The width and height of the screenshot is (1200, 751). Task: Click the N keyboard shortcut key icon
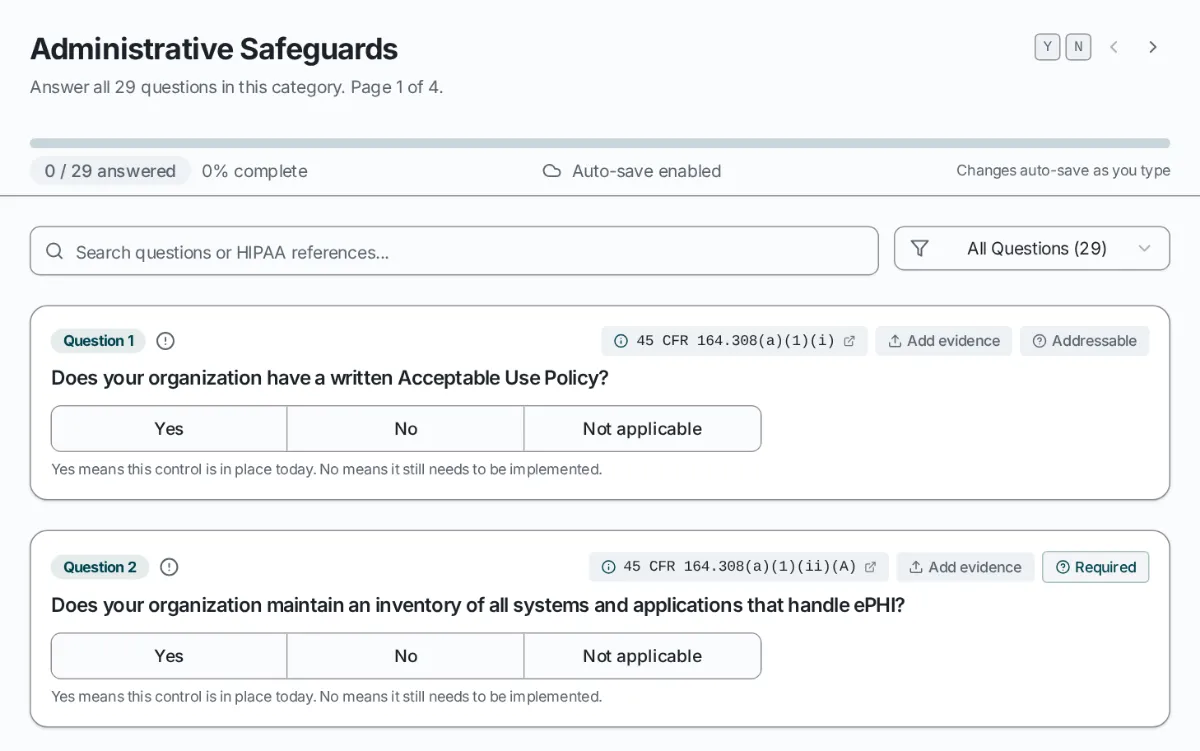click(1078, 47)
